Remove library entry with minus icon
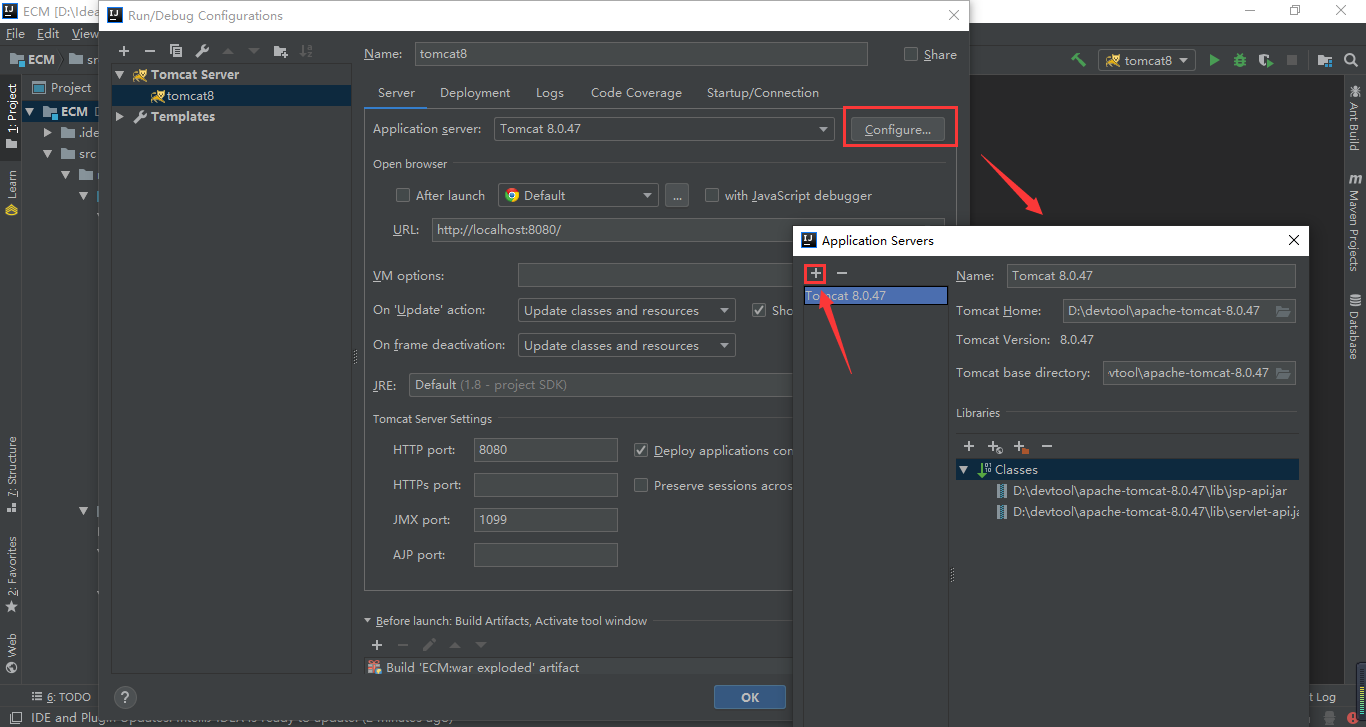Viewport: 1366px width, 727px height. coord(1047,446)
